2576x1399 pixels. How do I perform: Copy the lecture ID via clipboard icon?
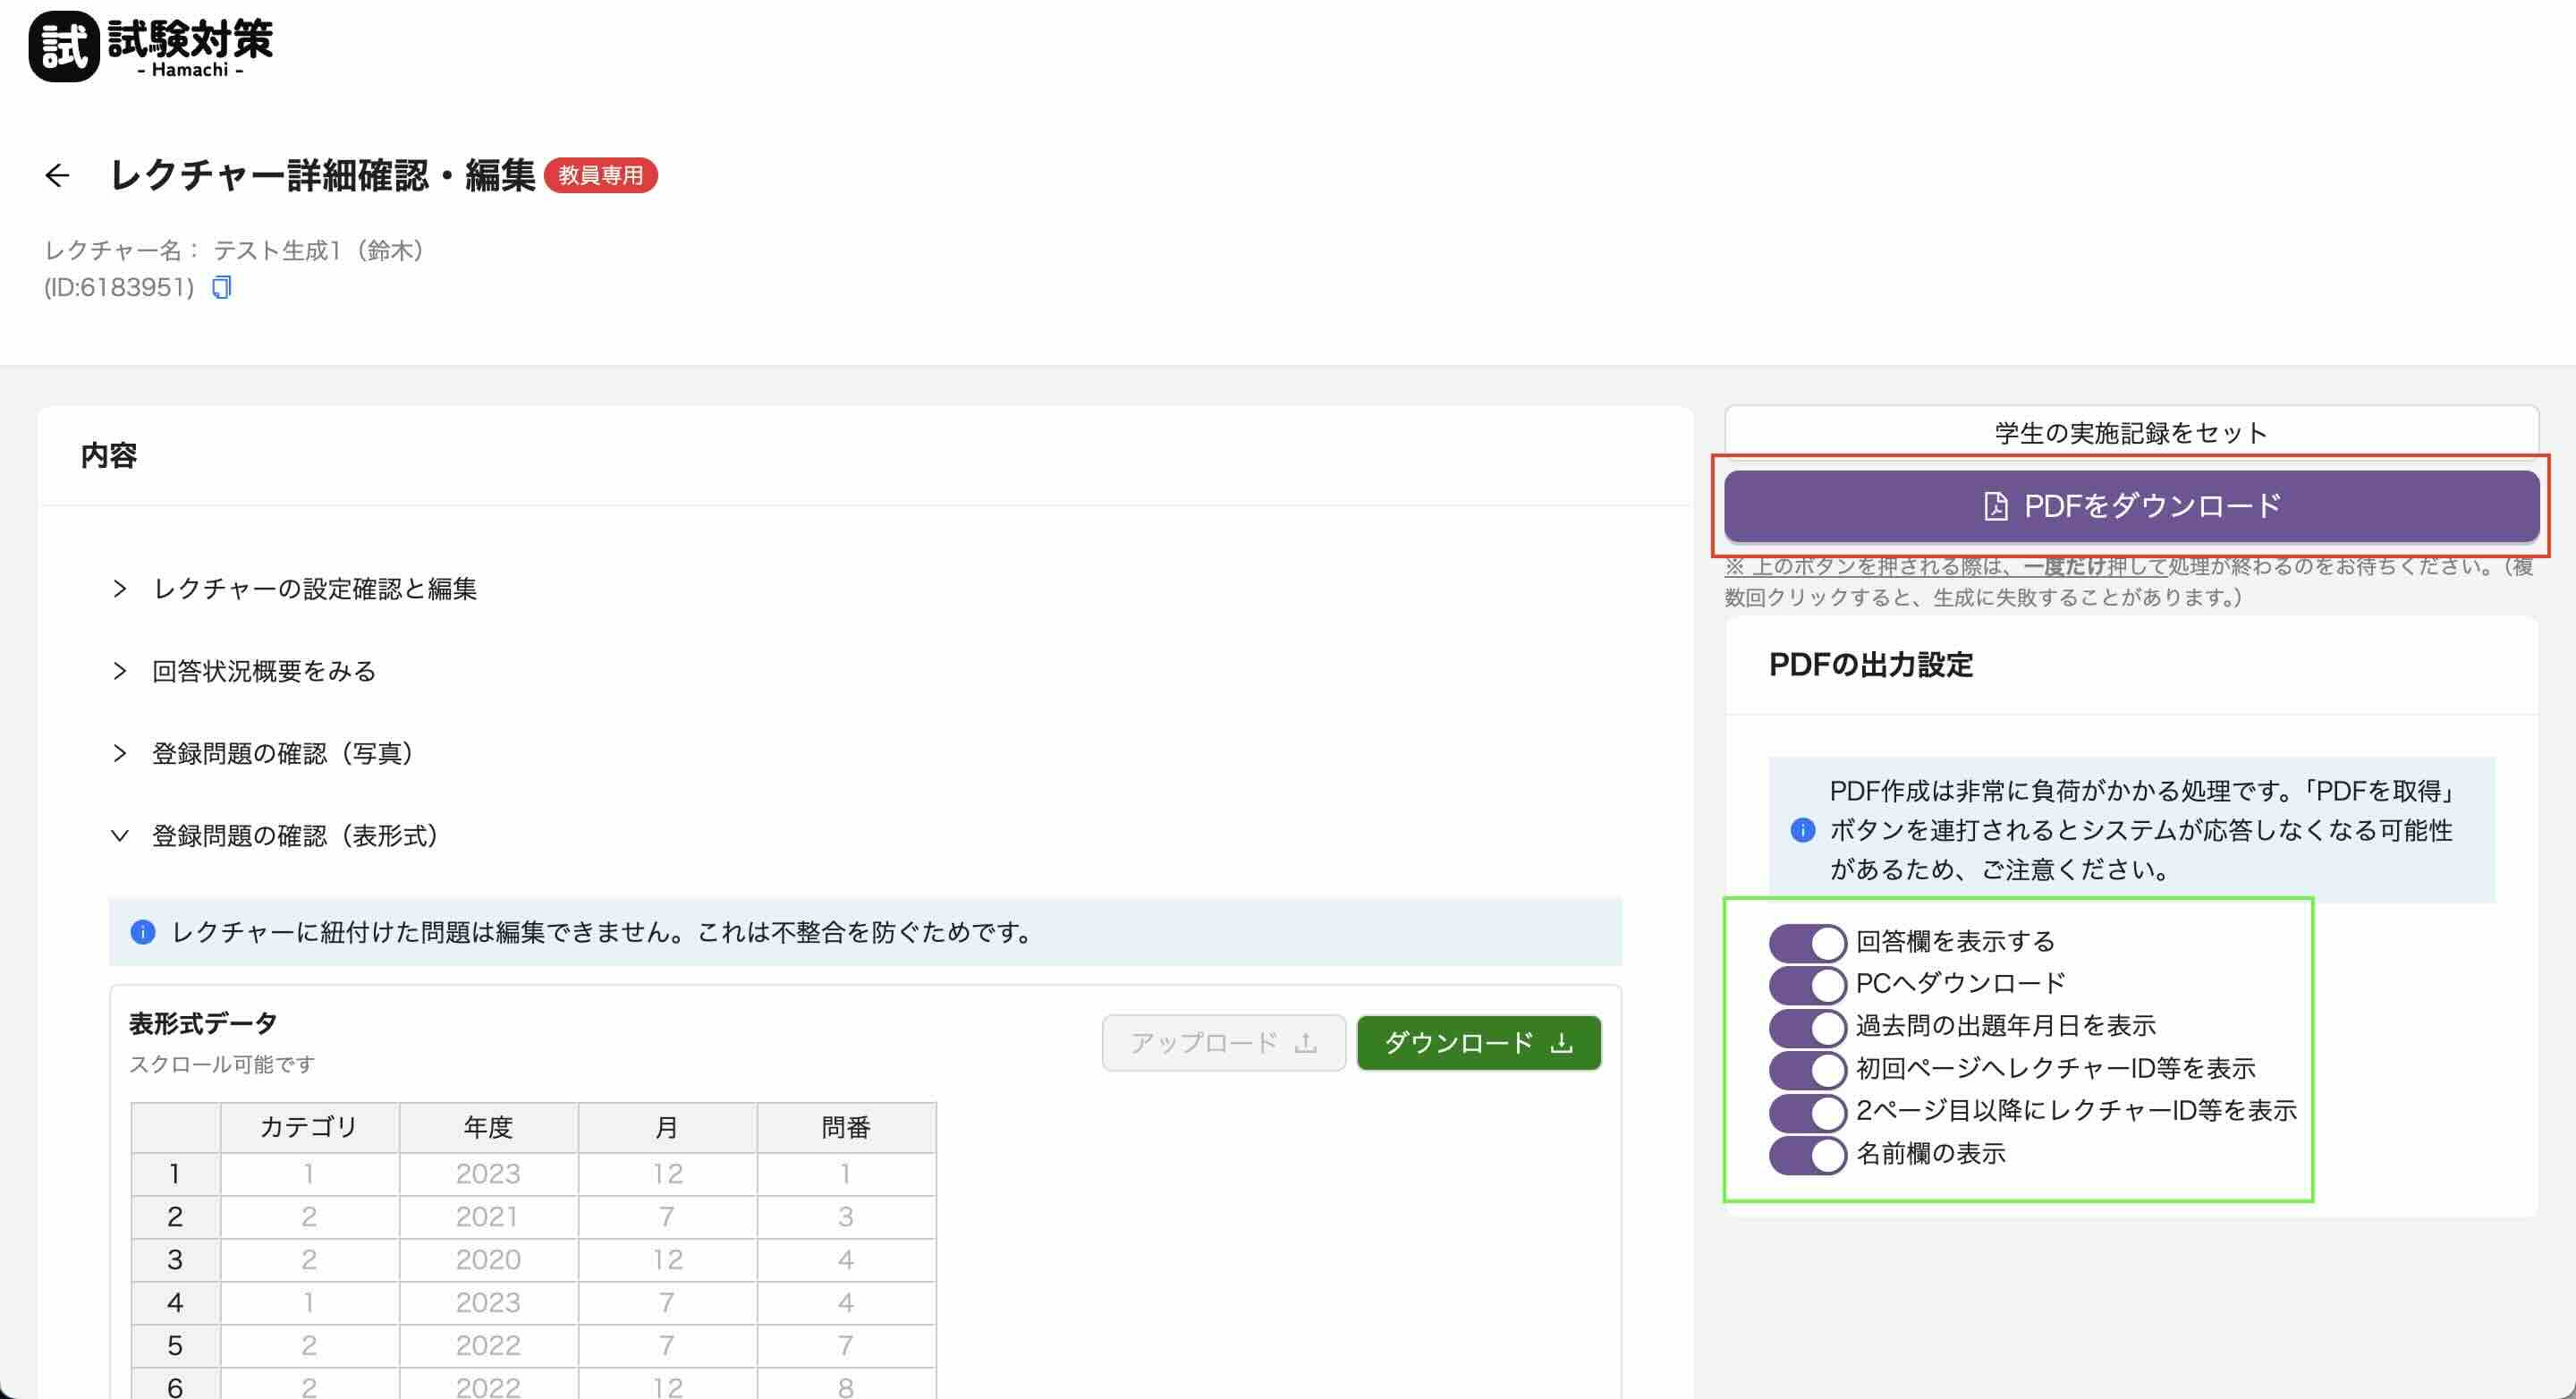[x=221, y=288]
